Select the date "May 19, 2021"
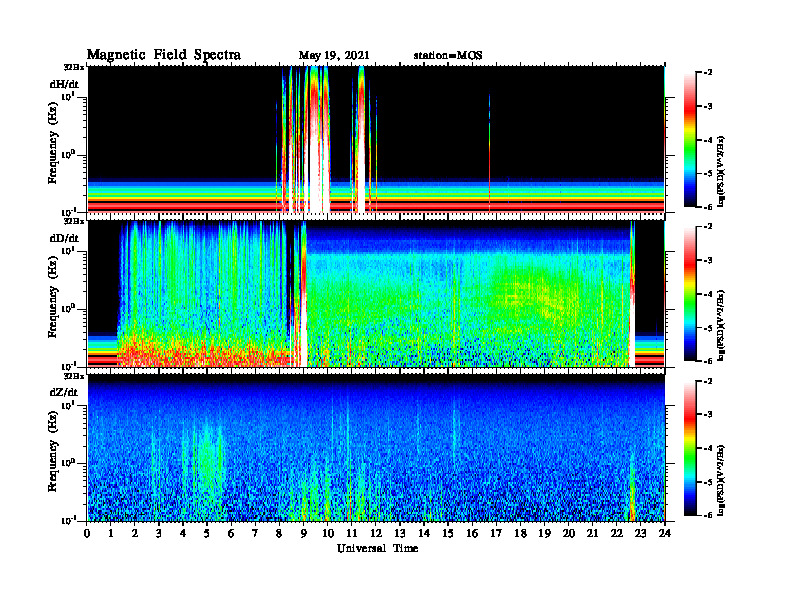This screenshot has width=792, height=612. pyautogui.click(x=334, y=56)
